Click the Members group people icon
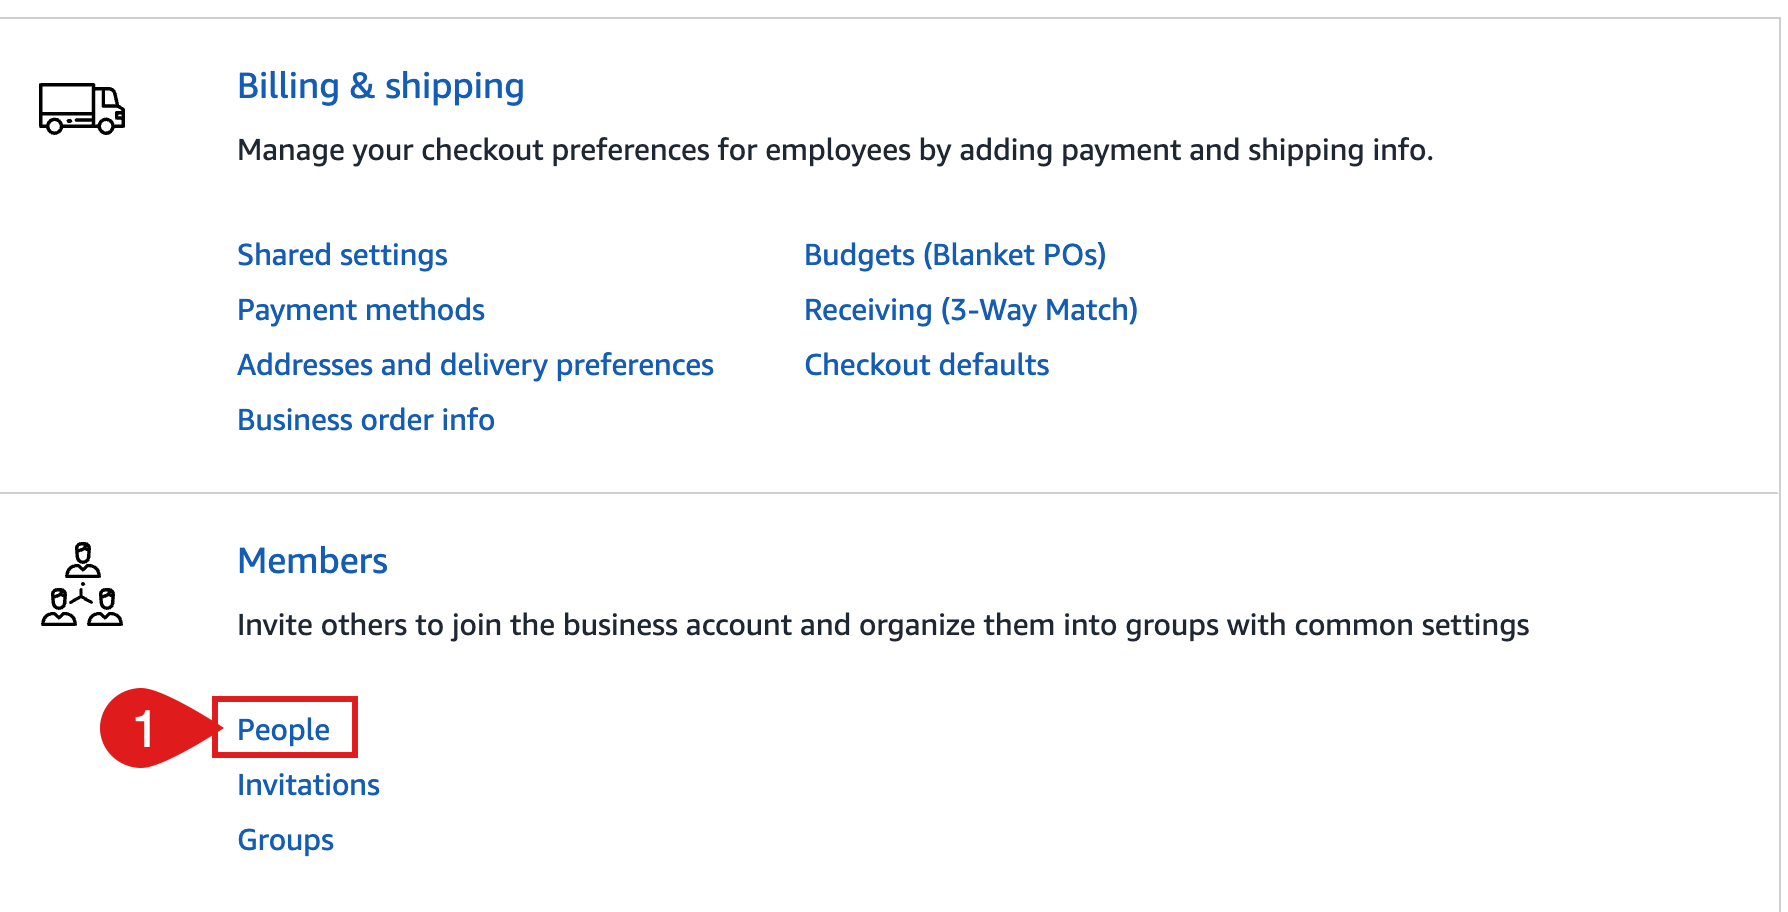Screen dimensions: 1788x912 [x=82, y=585]
